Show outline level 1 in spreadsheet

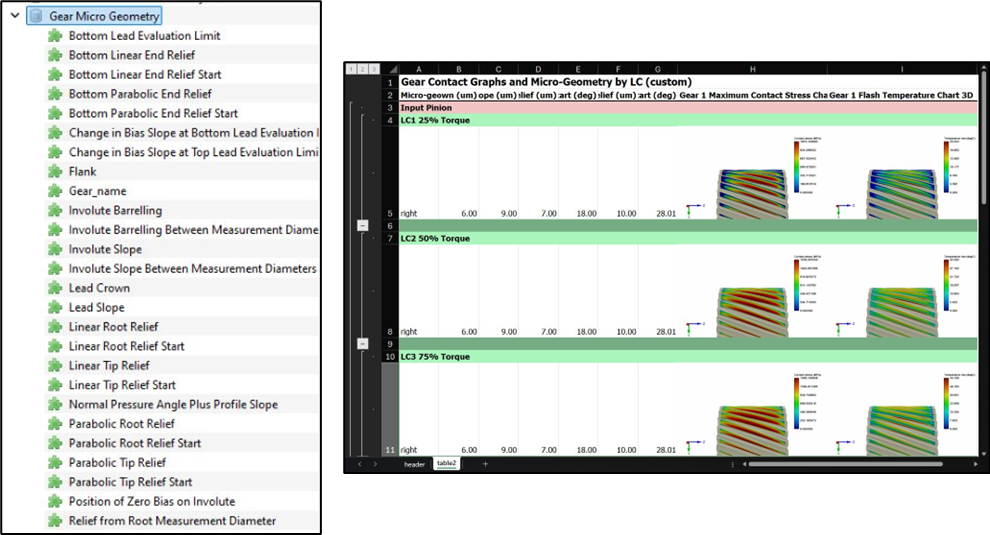click(x=350, y=69)
